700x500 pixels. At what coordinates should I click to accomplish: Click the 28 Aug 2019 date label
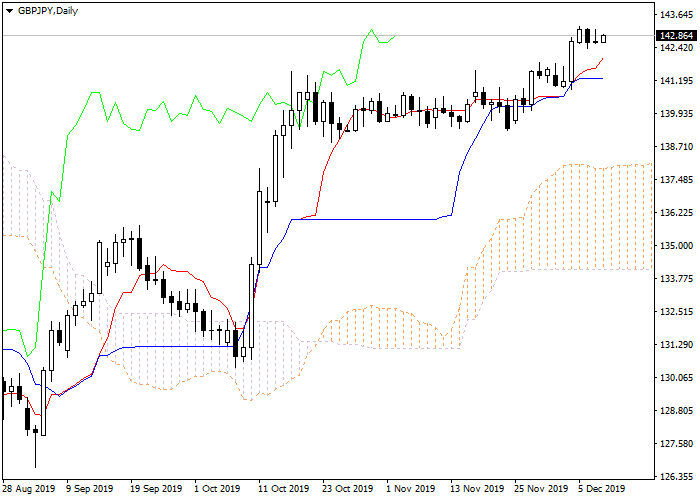point(29,489)
